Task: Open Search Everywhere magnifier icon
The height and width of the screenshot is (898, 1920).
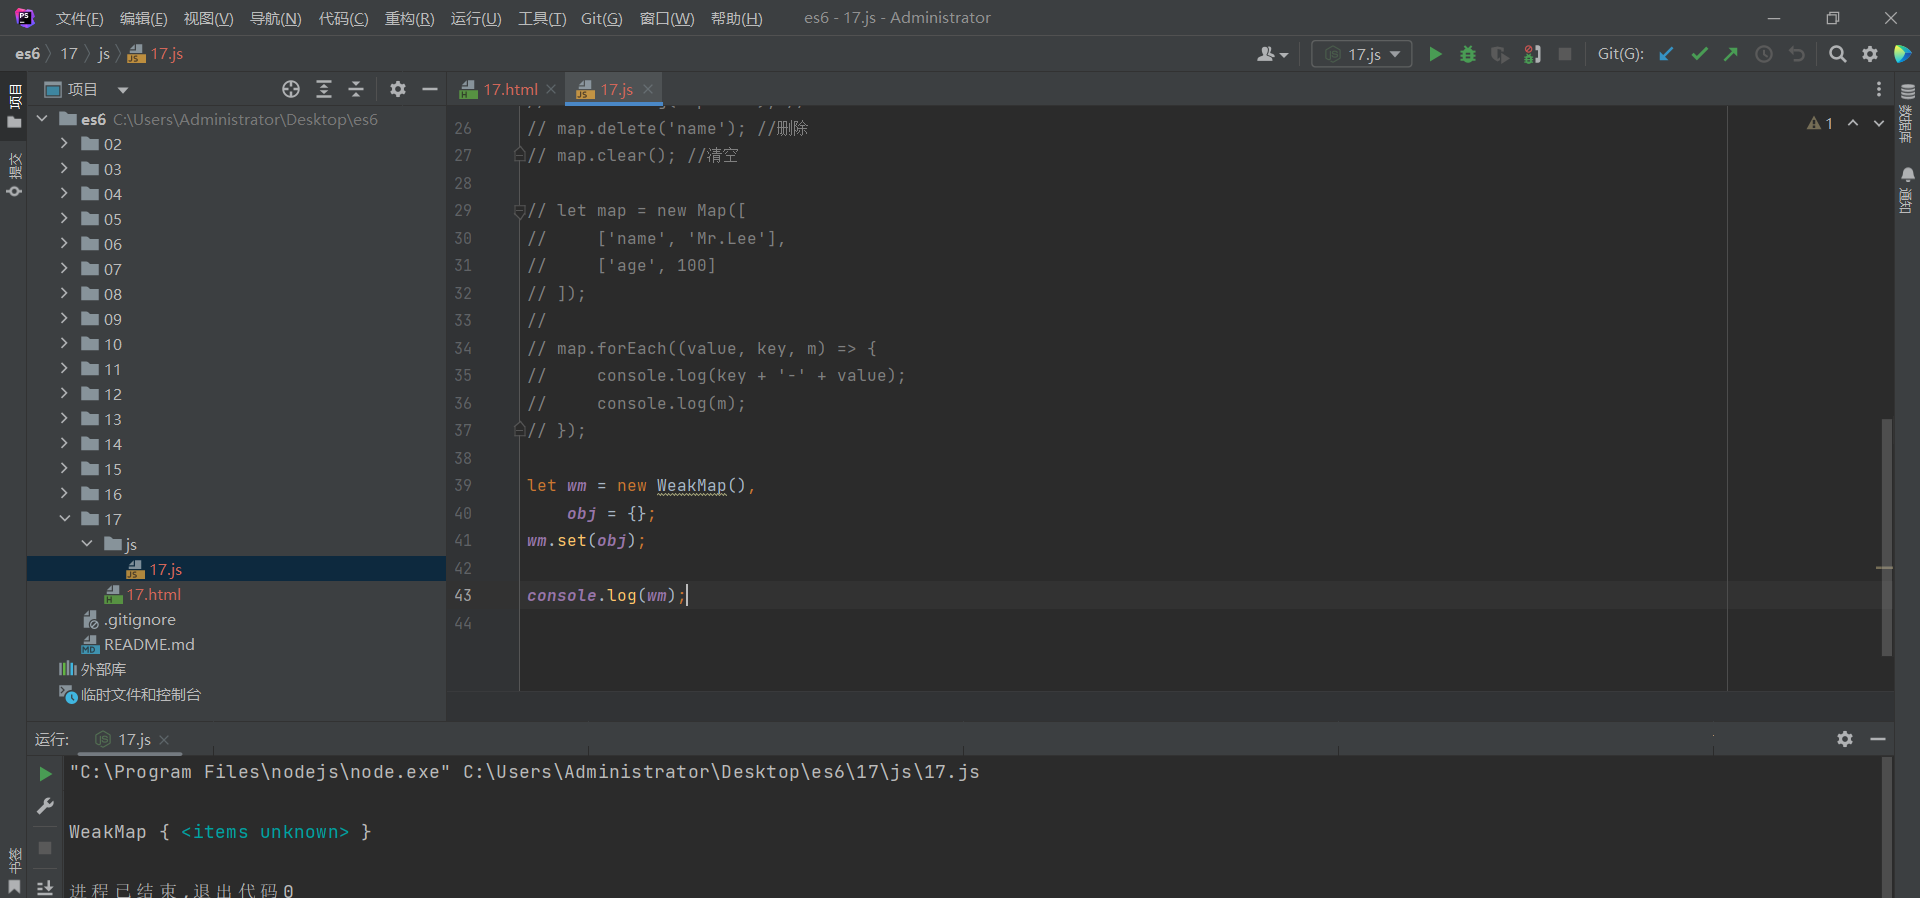Action: (x=1837, y=54)
